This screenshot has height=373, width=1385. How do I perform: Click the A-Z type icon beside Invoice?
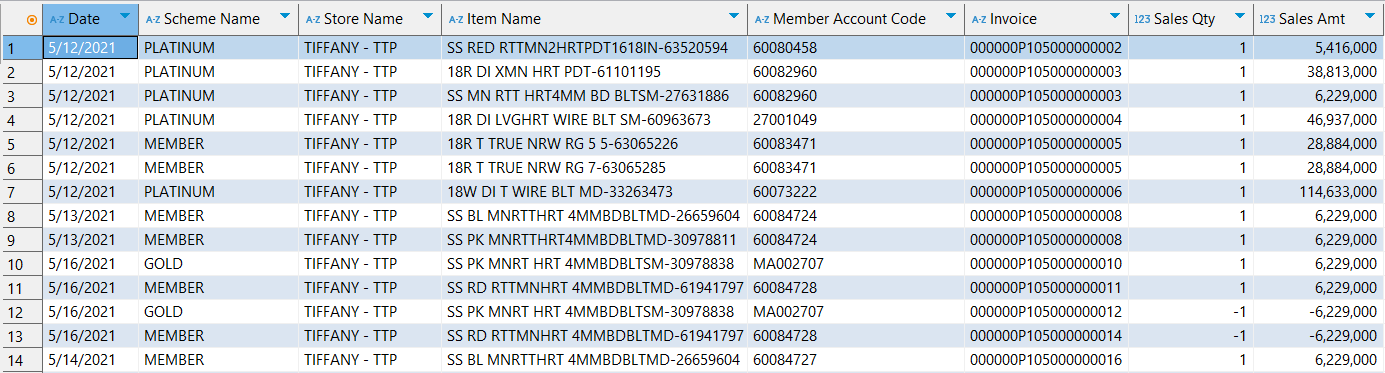[979, 19]
